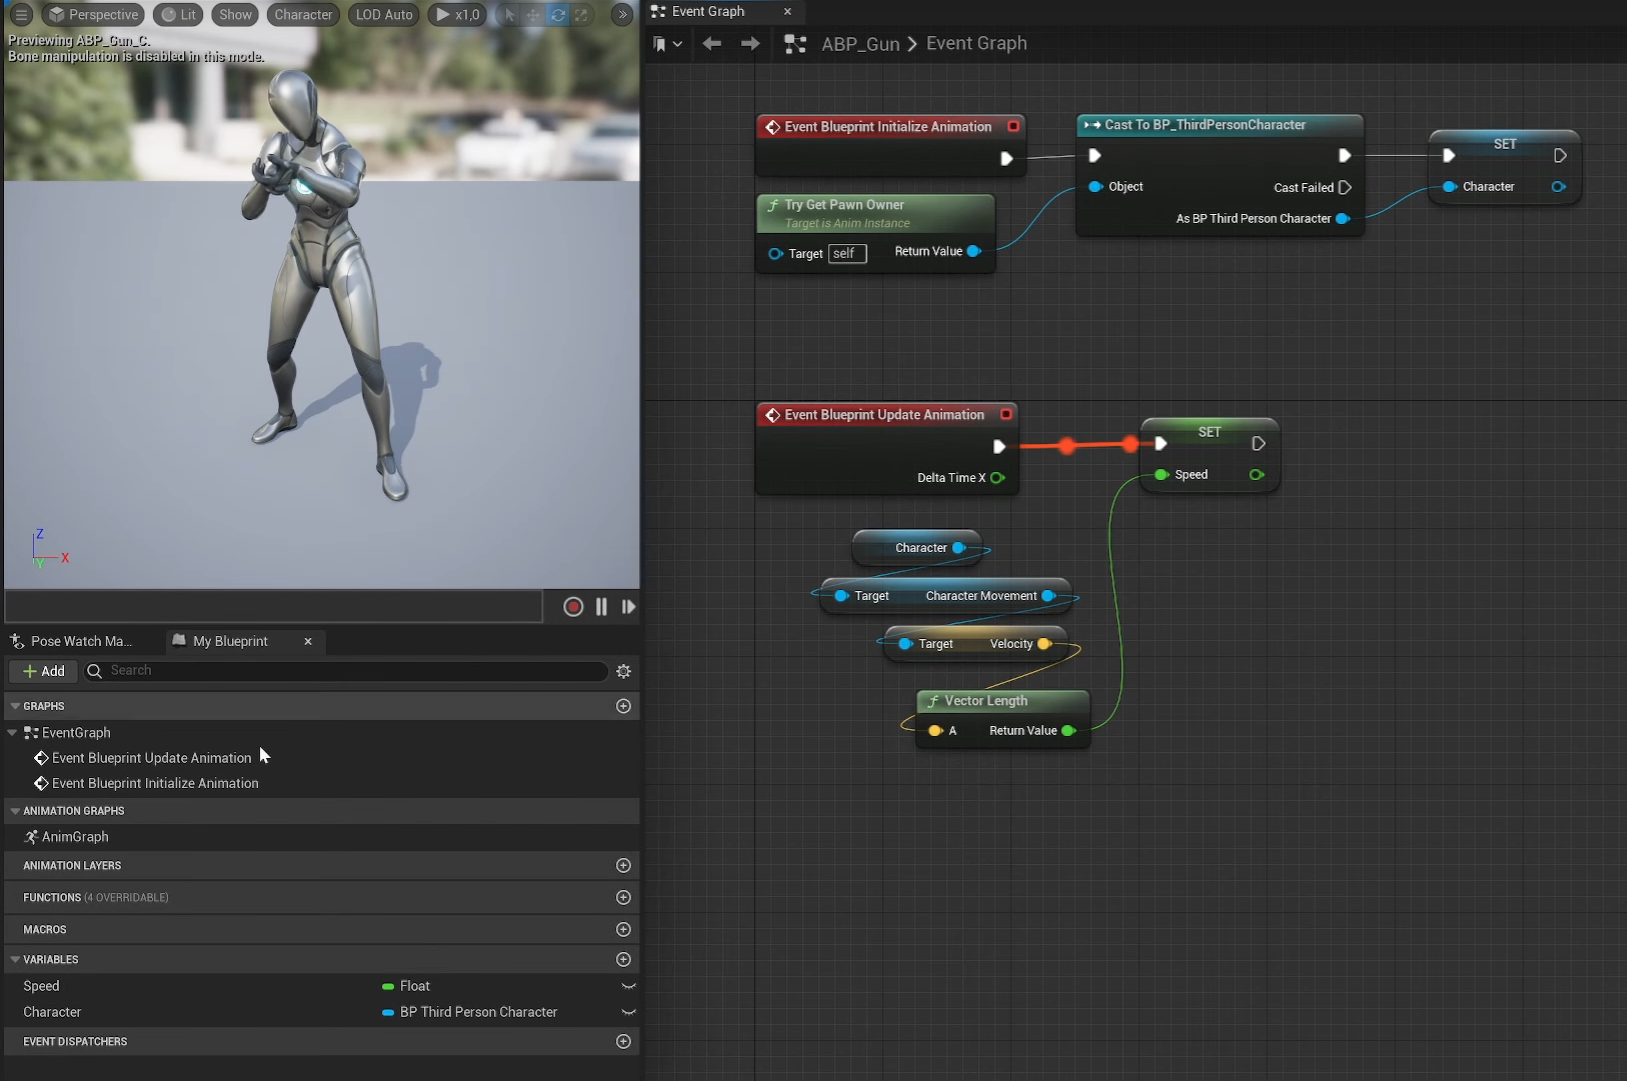Open My Blueprint settings gear
The width and height of the screenshot is (1627, 1081).
tap(624, 671)
